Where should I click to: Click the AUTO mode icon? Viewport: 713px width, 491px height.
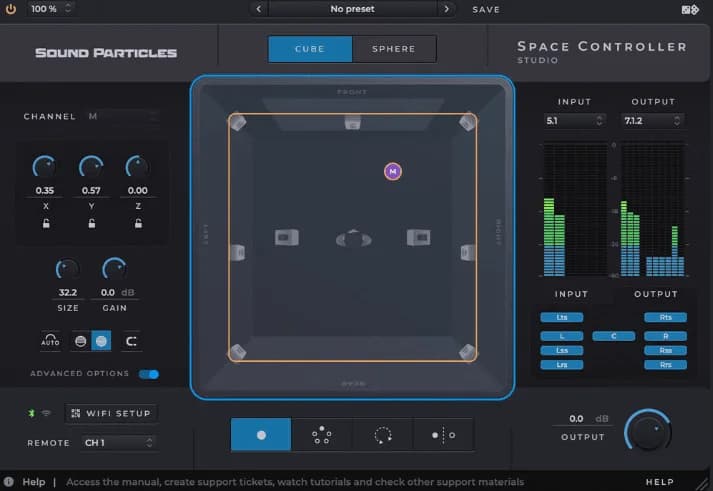click(x=50, y=341)
